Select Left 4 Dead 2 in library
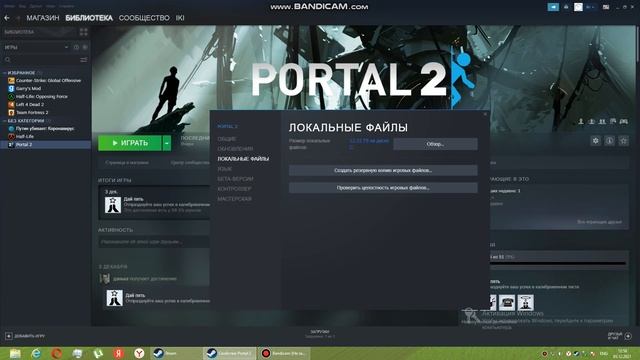The width and height of the screenshot is (640, 360). (x=26, y=104)
